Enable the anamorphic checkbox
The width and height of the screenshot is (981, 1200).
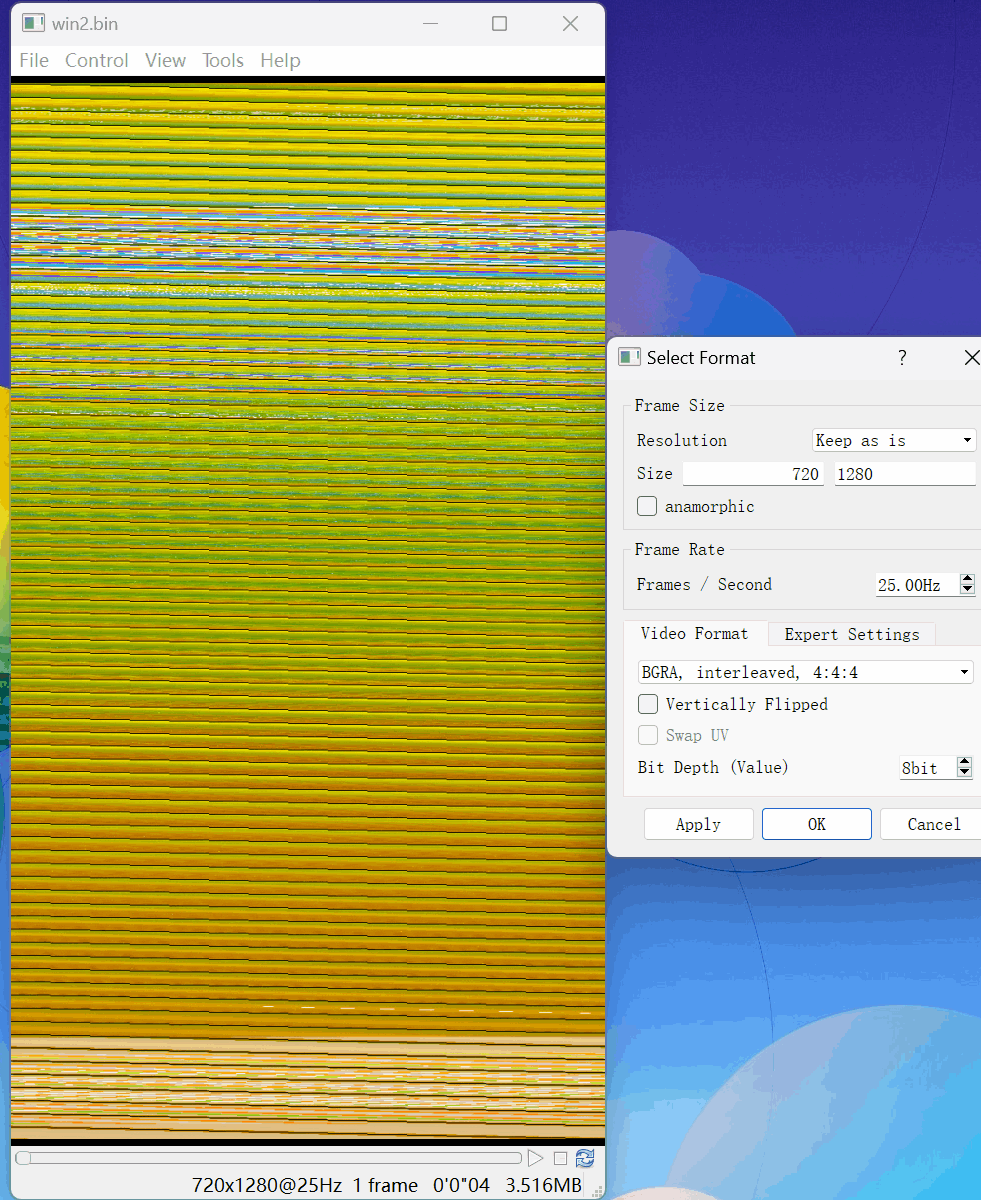click(x=647, y=506)
